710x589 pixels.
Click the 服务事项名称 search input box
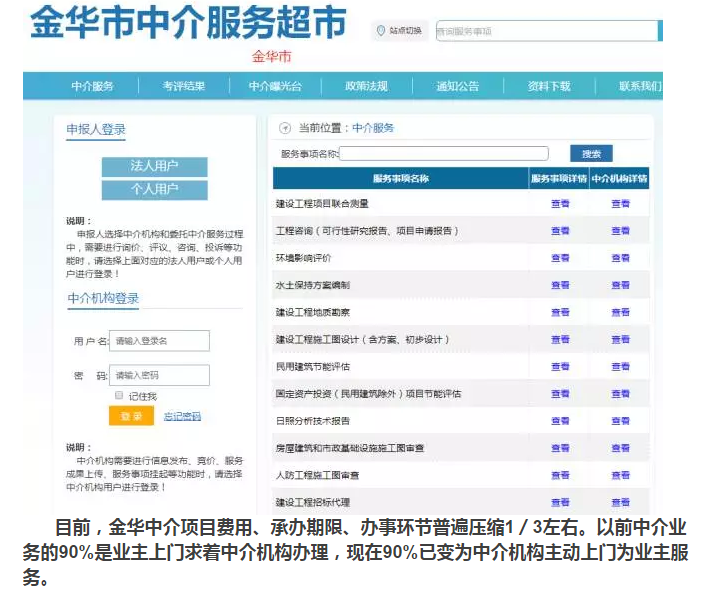tap(444, 154)
